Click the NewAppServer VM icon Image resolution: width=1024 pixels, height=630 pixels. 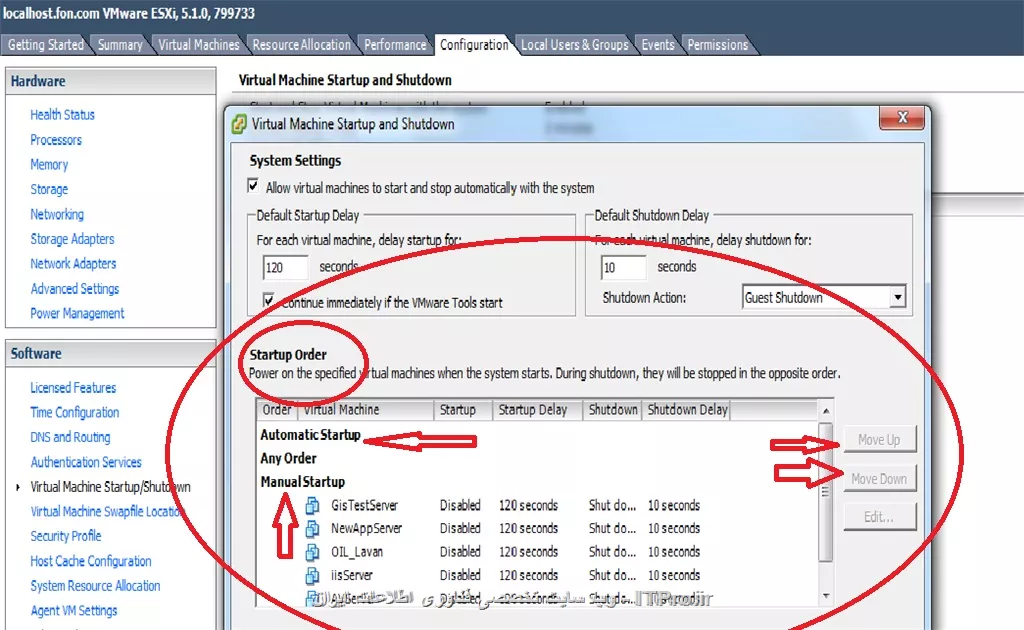click(313, 528)
